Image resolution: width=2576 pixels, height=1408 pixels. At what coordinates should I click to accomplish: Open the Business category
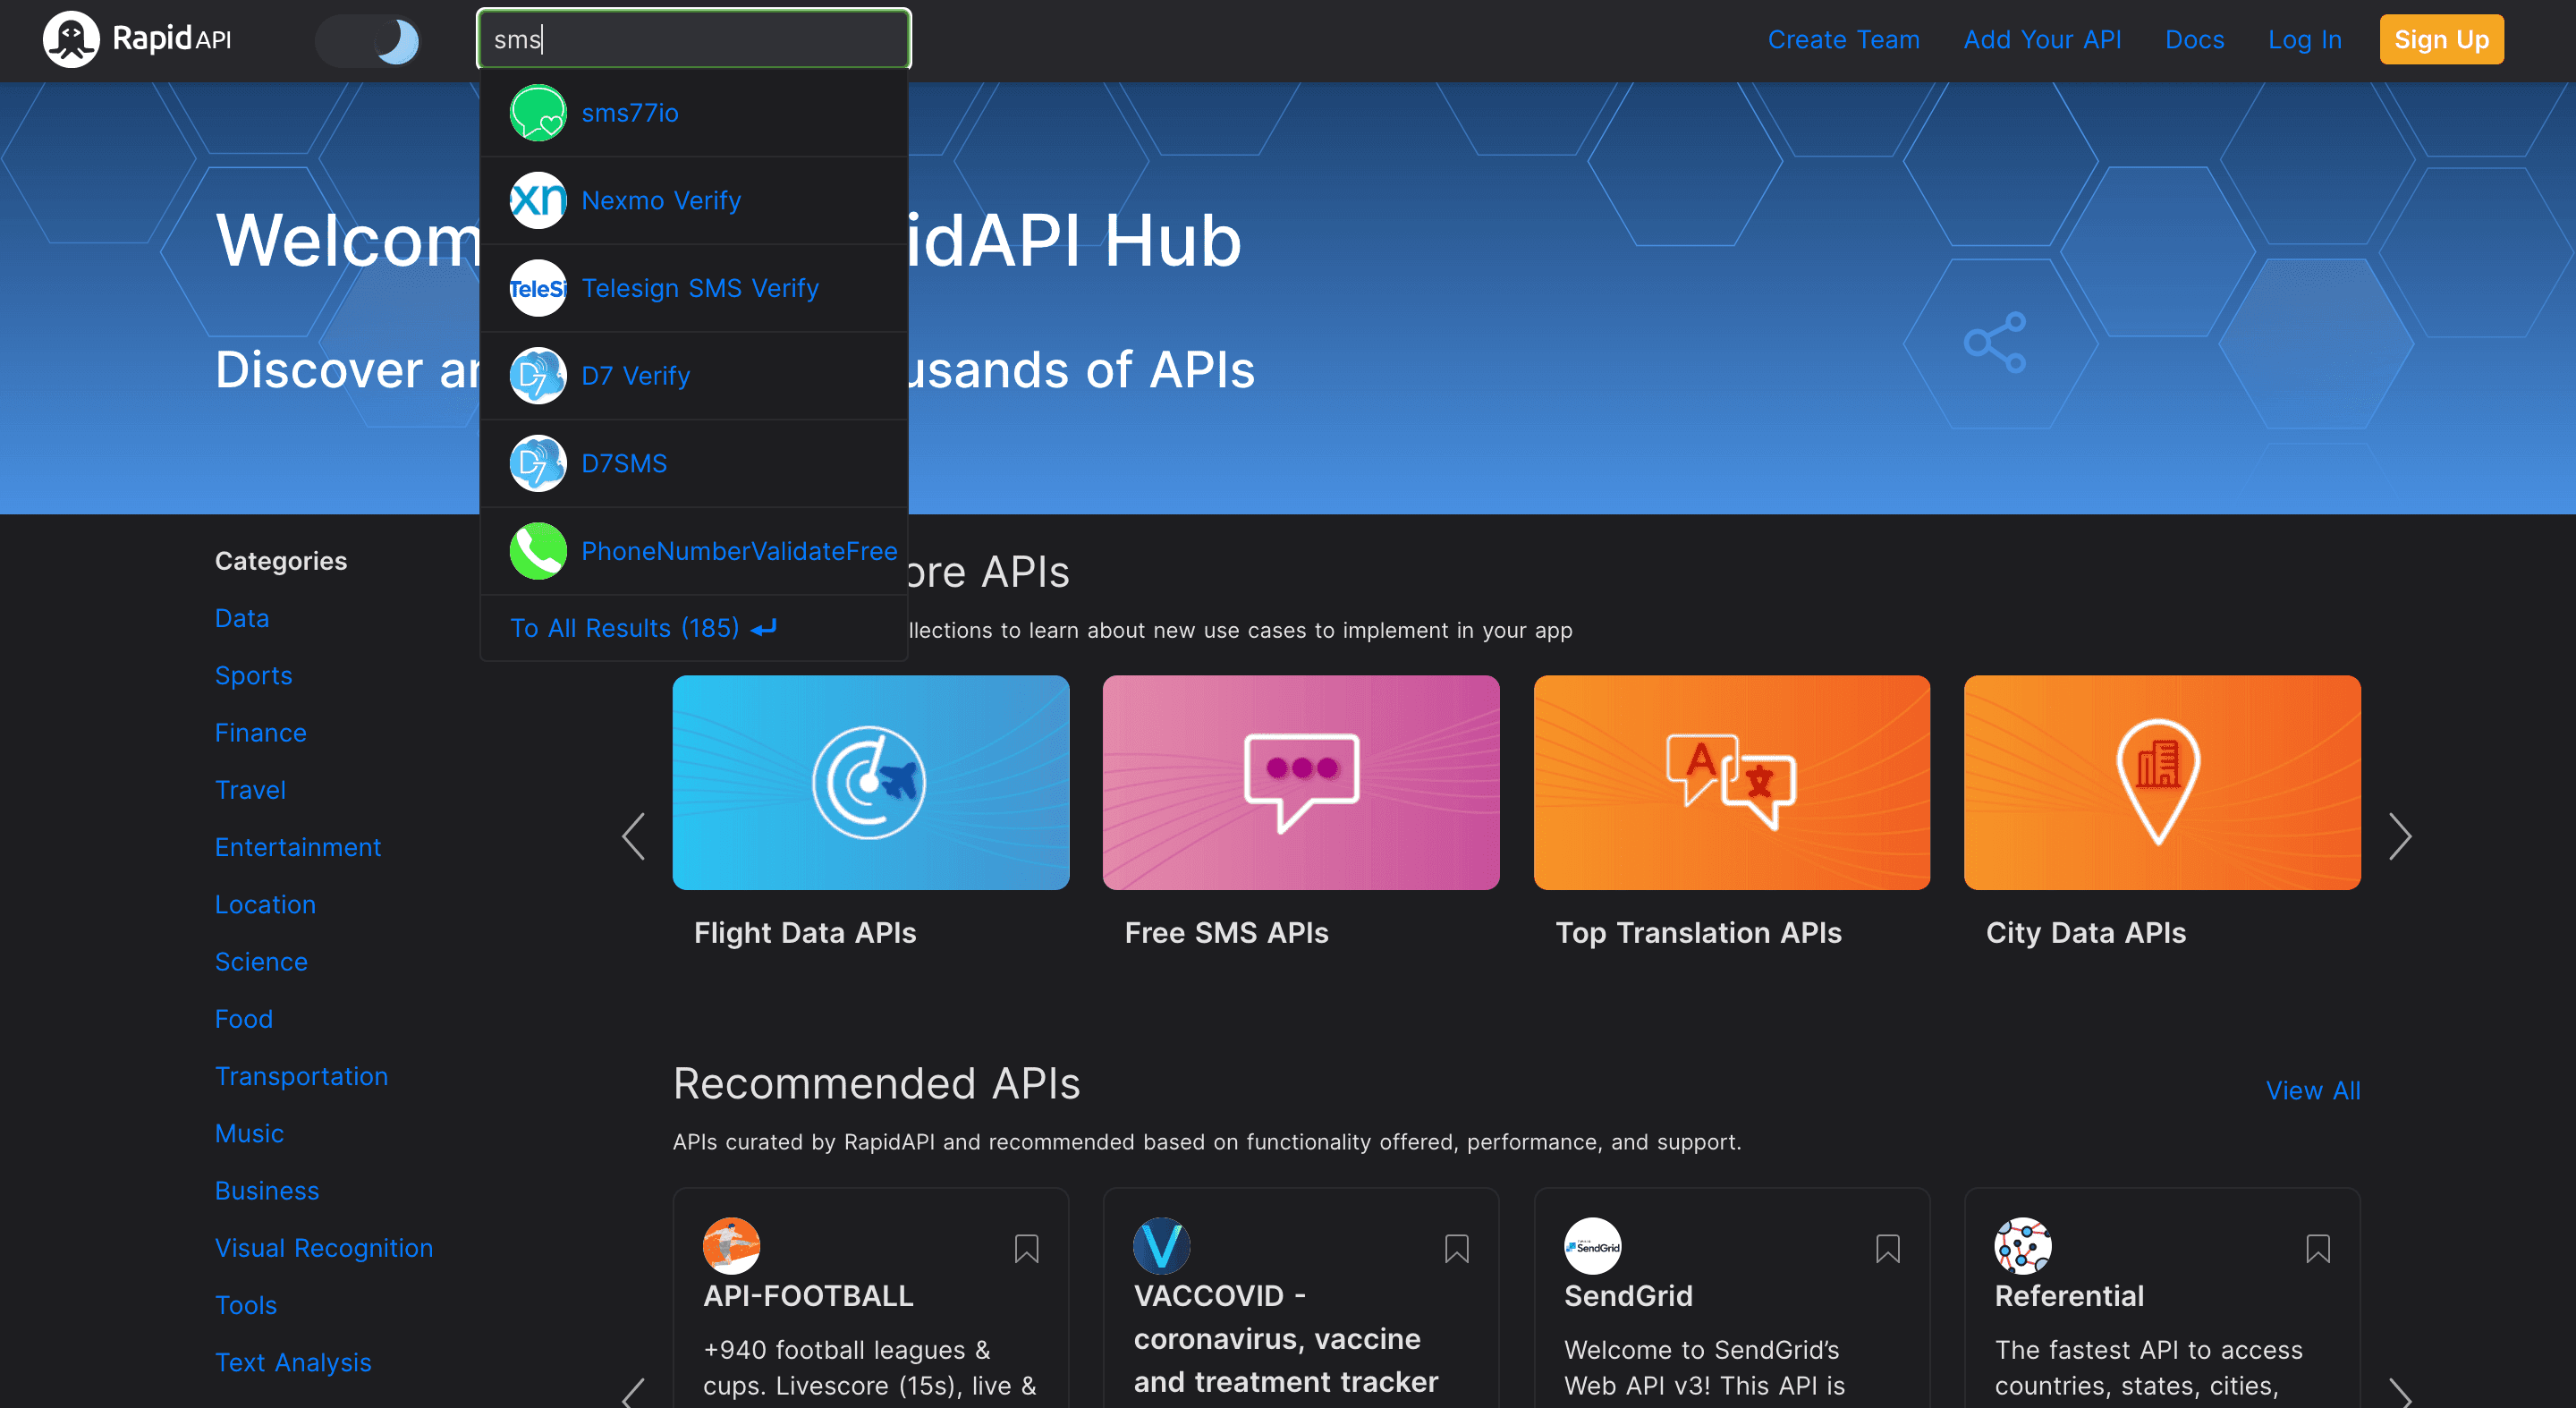click(x=267, y=1191)
